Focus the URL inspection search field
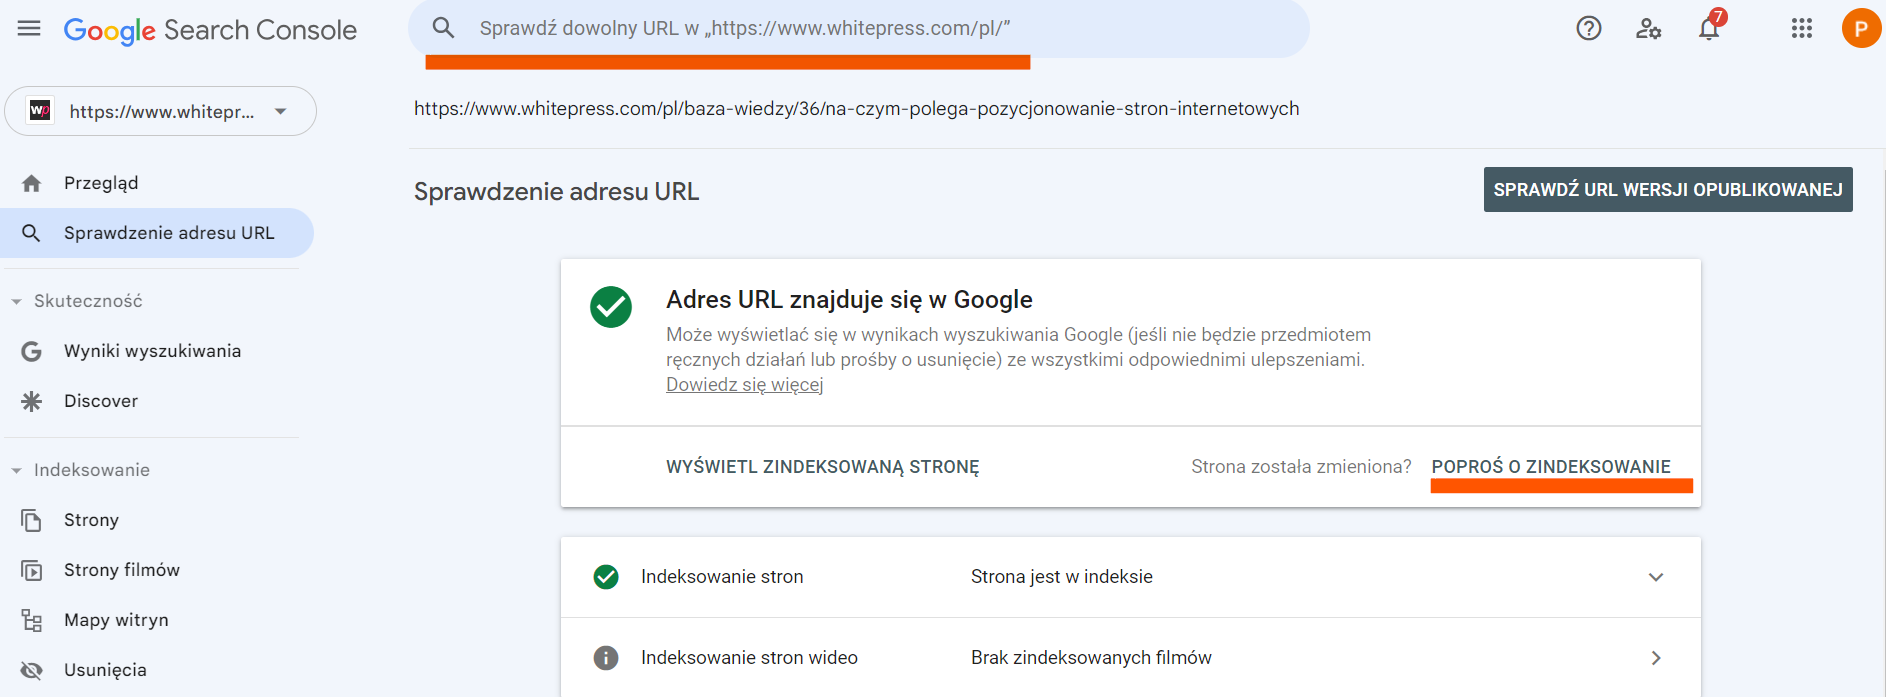The width and height of the screenshot is (1886, 697). [x=859, y=28]
